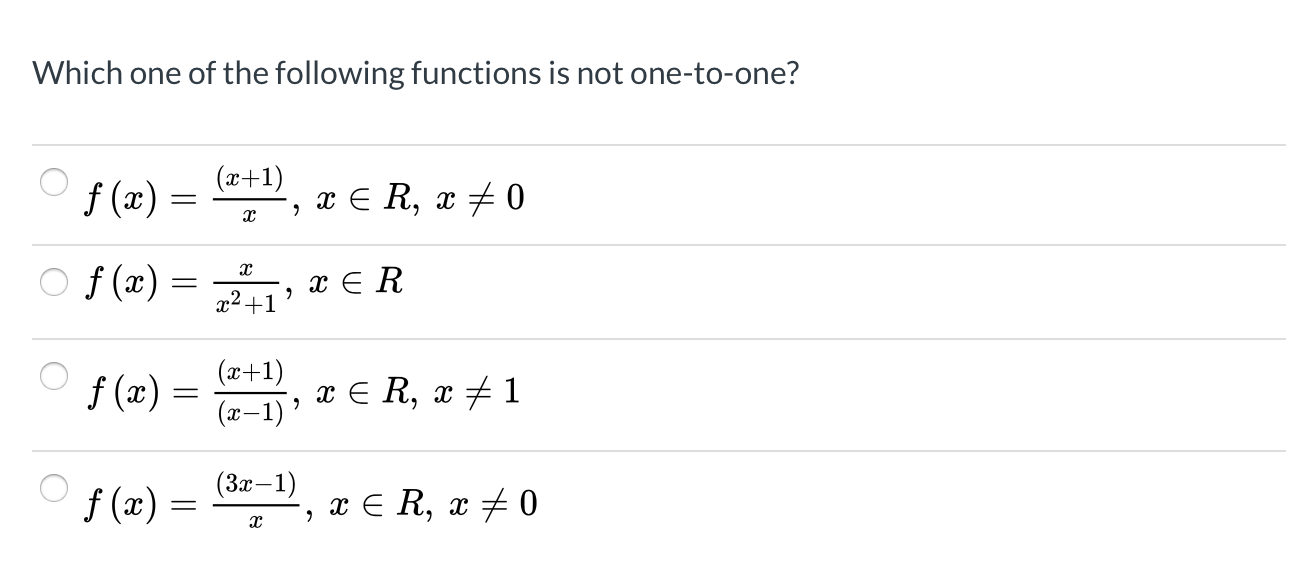The image size is (1310, 578).
Task: Select the radio button for f(x)=x/(x²+1)
Action: pyautogui.click(x=53, y=281)
